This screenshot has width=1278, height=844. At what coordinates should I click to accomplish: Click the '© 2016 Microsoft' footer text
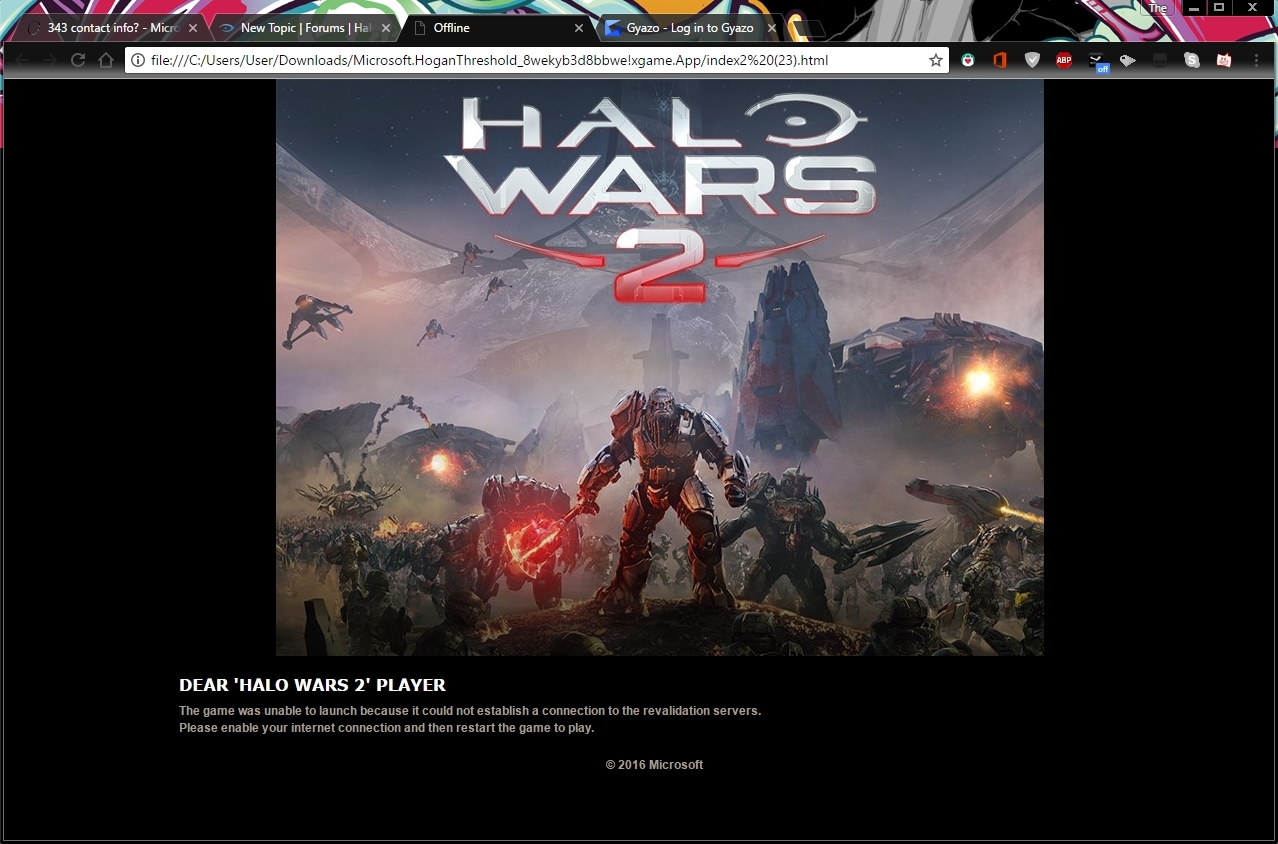(654, 765)
